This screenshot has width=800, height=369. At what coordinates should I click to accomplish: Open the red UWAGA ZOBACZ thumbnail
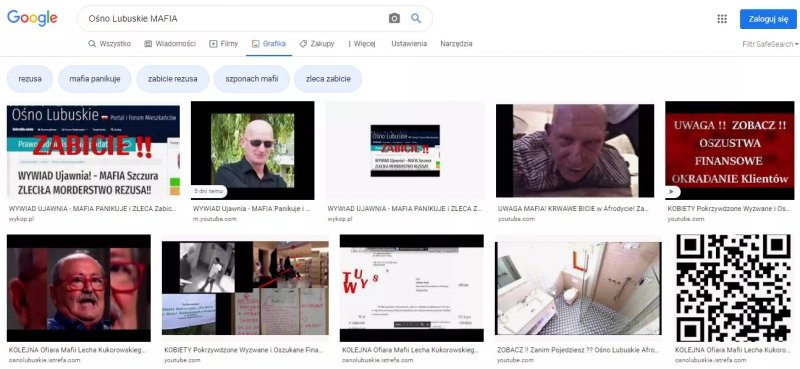(730, 150)
